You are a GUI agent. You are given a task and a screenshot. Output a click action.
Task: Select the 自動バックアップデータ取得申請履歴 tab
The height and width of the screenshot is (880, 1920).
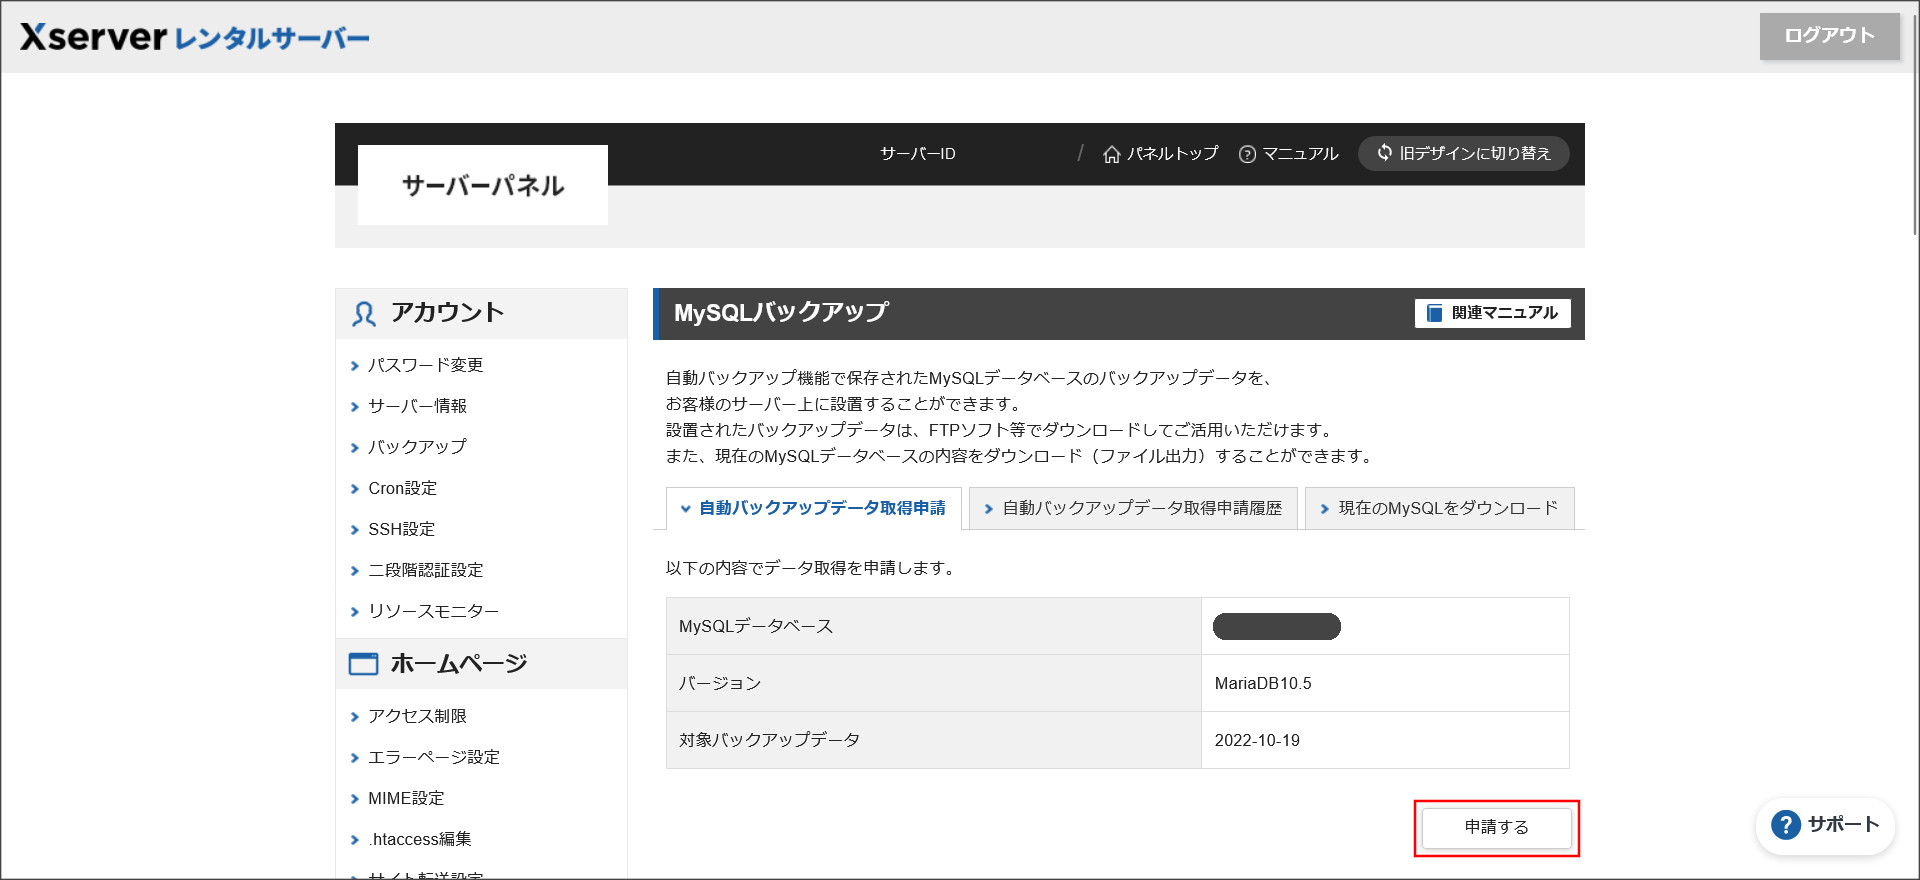click(x=1133, y=508)
